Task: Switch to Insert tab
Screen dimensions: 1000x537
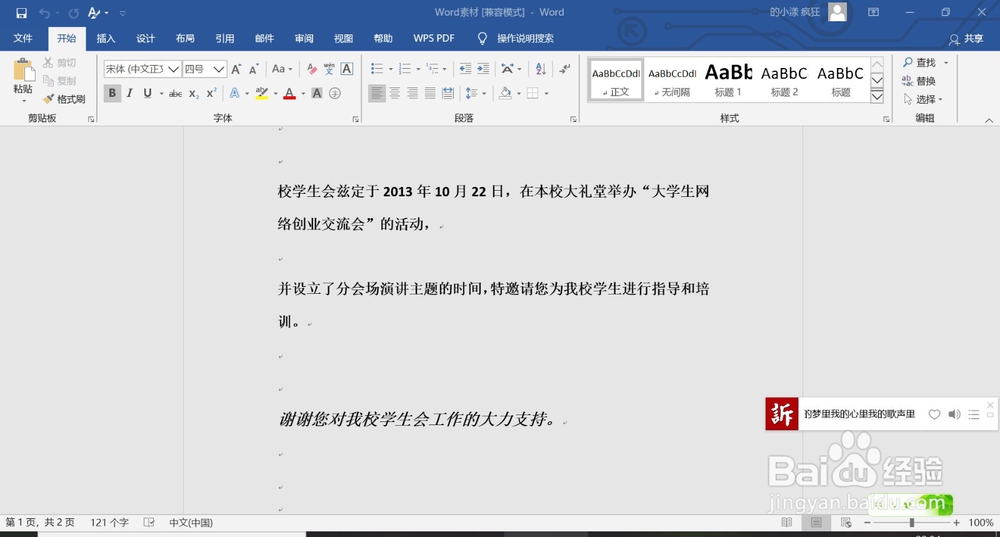Action: tap(106, 38)
